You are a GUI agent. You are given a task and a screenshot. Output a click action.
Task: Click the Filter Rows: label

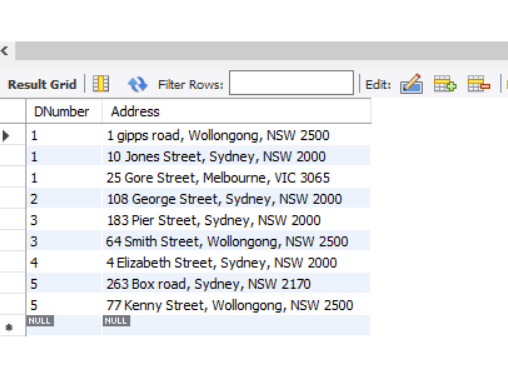(x=191, y=85)
